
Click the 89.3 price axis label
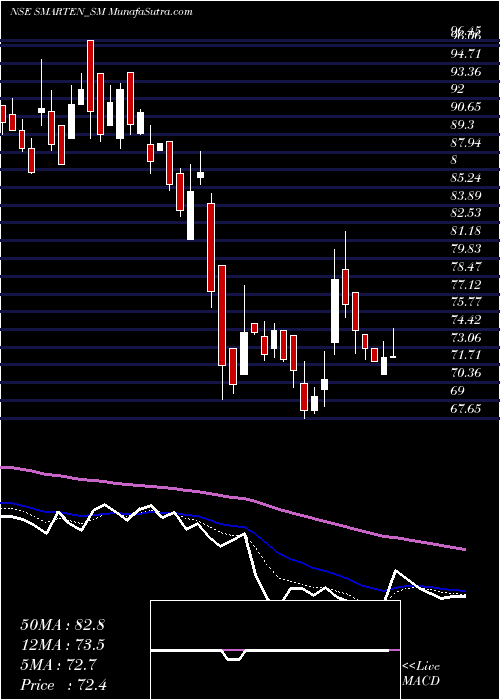click(x=462, y=125)
